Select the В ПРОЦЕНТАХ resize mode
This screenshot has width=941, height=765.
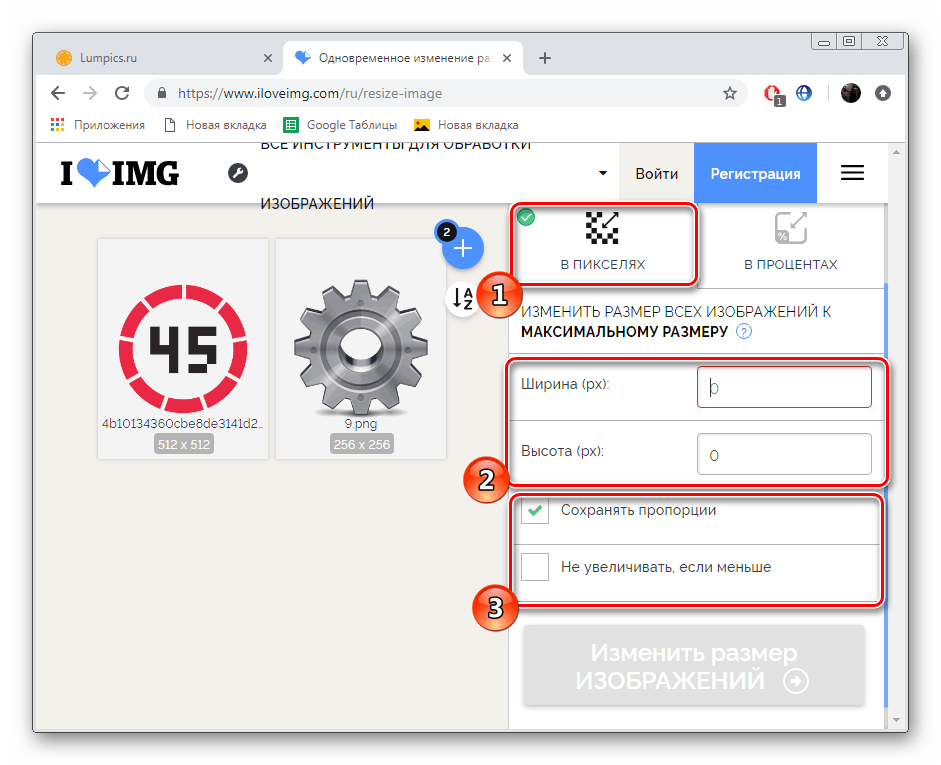click(790, 244)
